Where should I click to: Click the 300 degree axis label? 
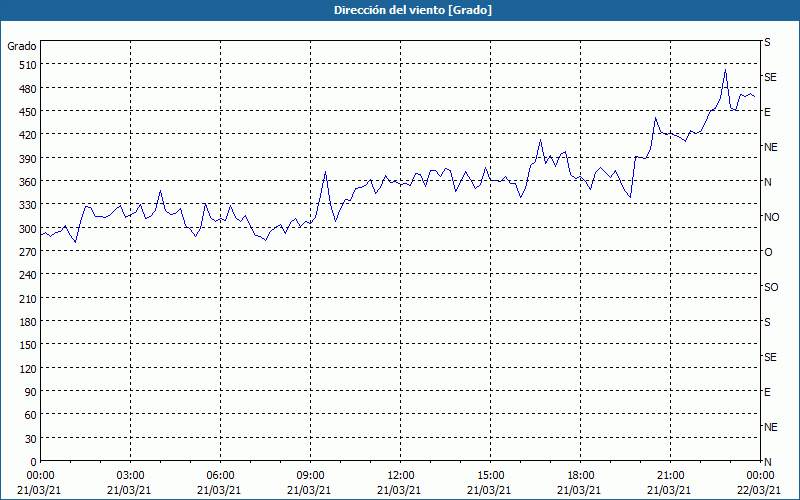point(28,229)
